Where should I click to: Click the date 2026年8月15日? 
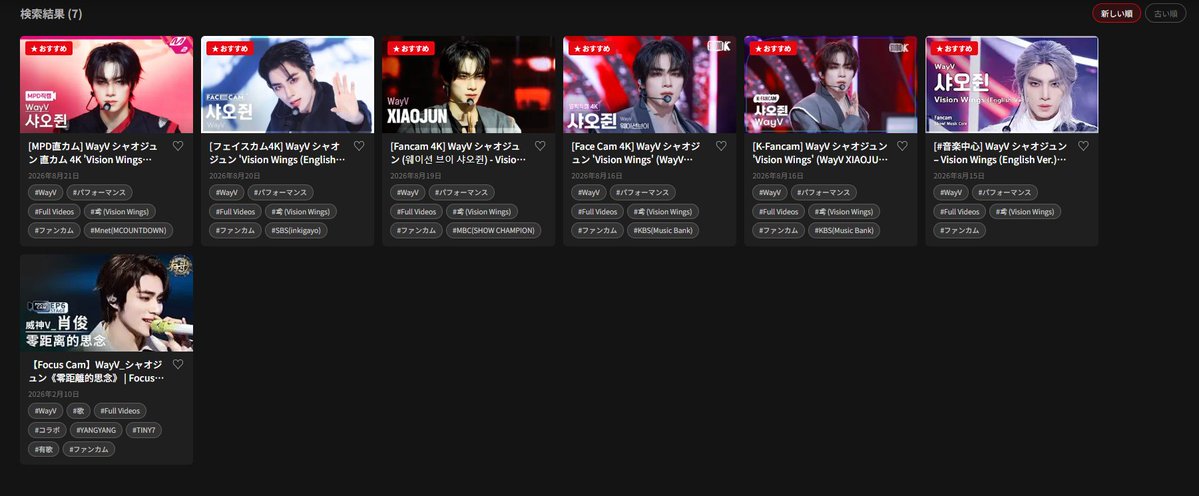coord(958,176)
